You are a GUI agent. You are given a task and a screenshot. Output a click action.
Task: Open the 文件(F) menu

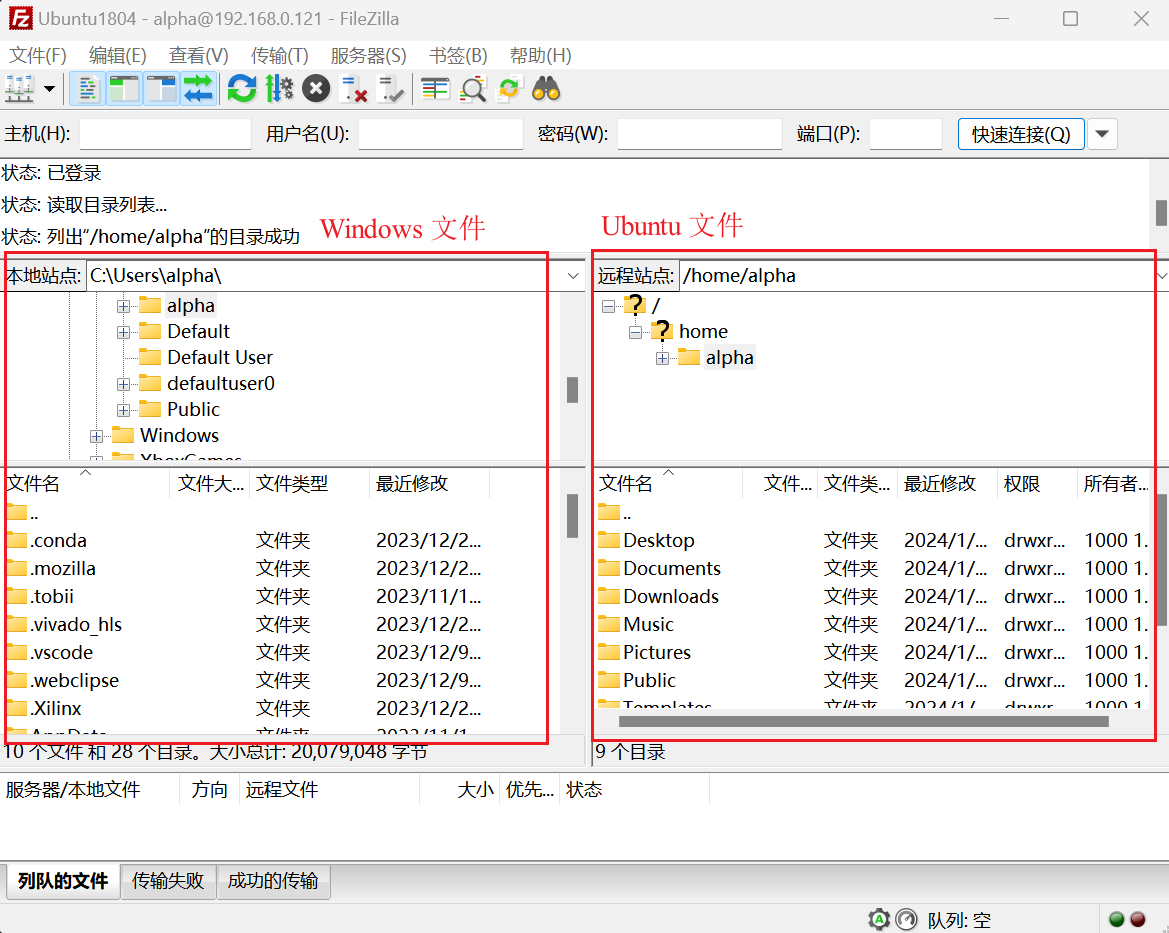pos(37,56)
